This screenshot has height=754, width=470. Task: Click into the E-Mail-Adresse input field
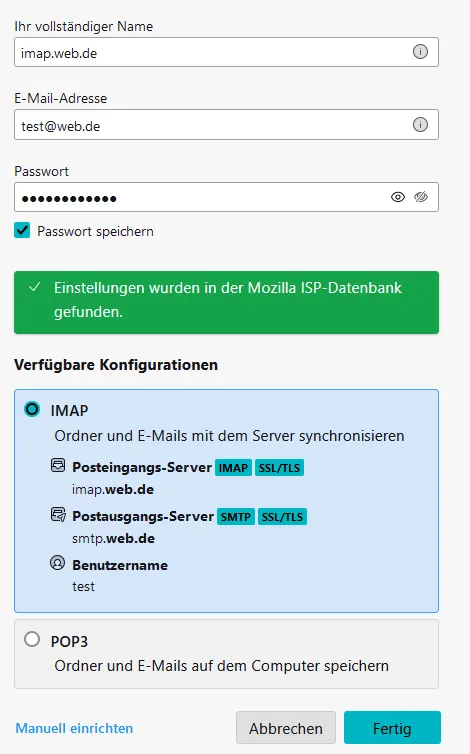tap(226, 125)
